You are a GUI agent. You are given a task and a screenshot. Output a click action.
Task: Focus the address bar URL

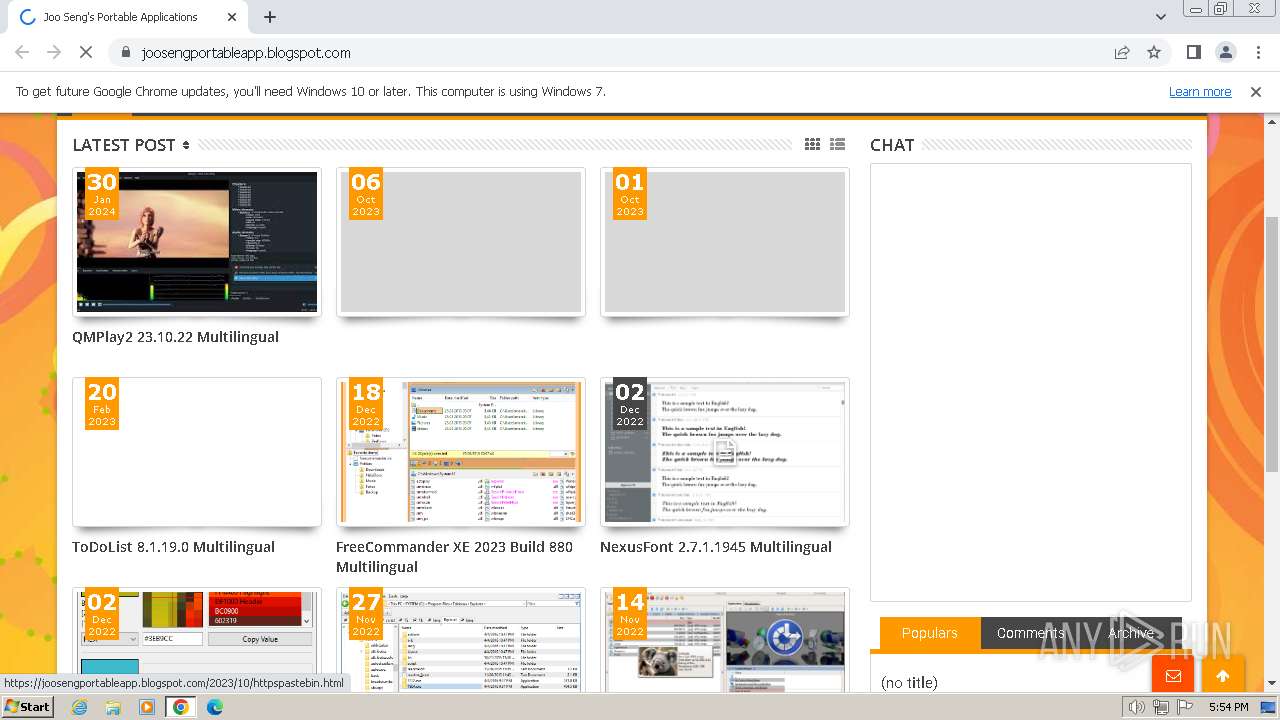[246, 53]
